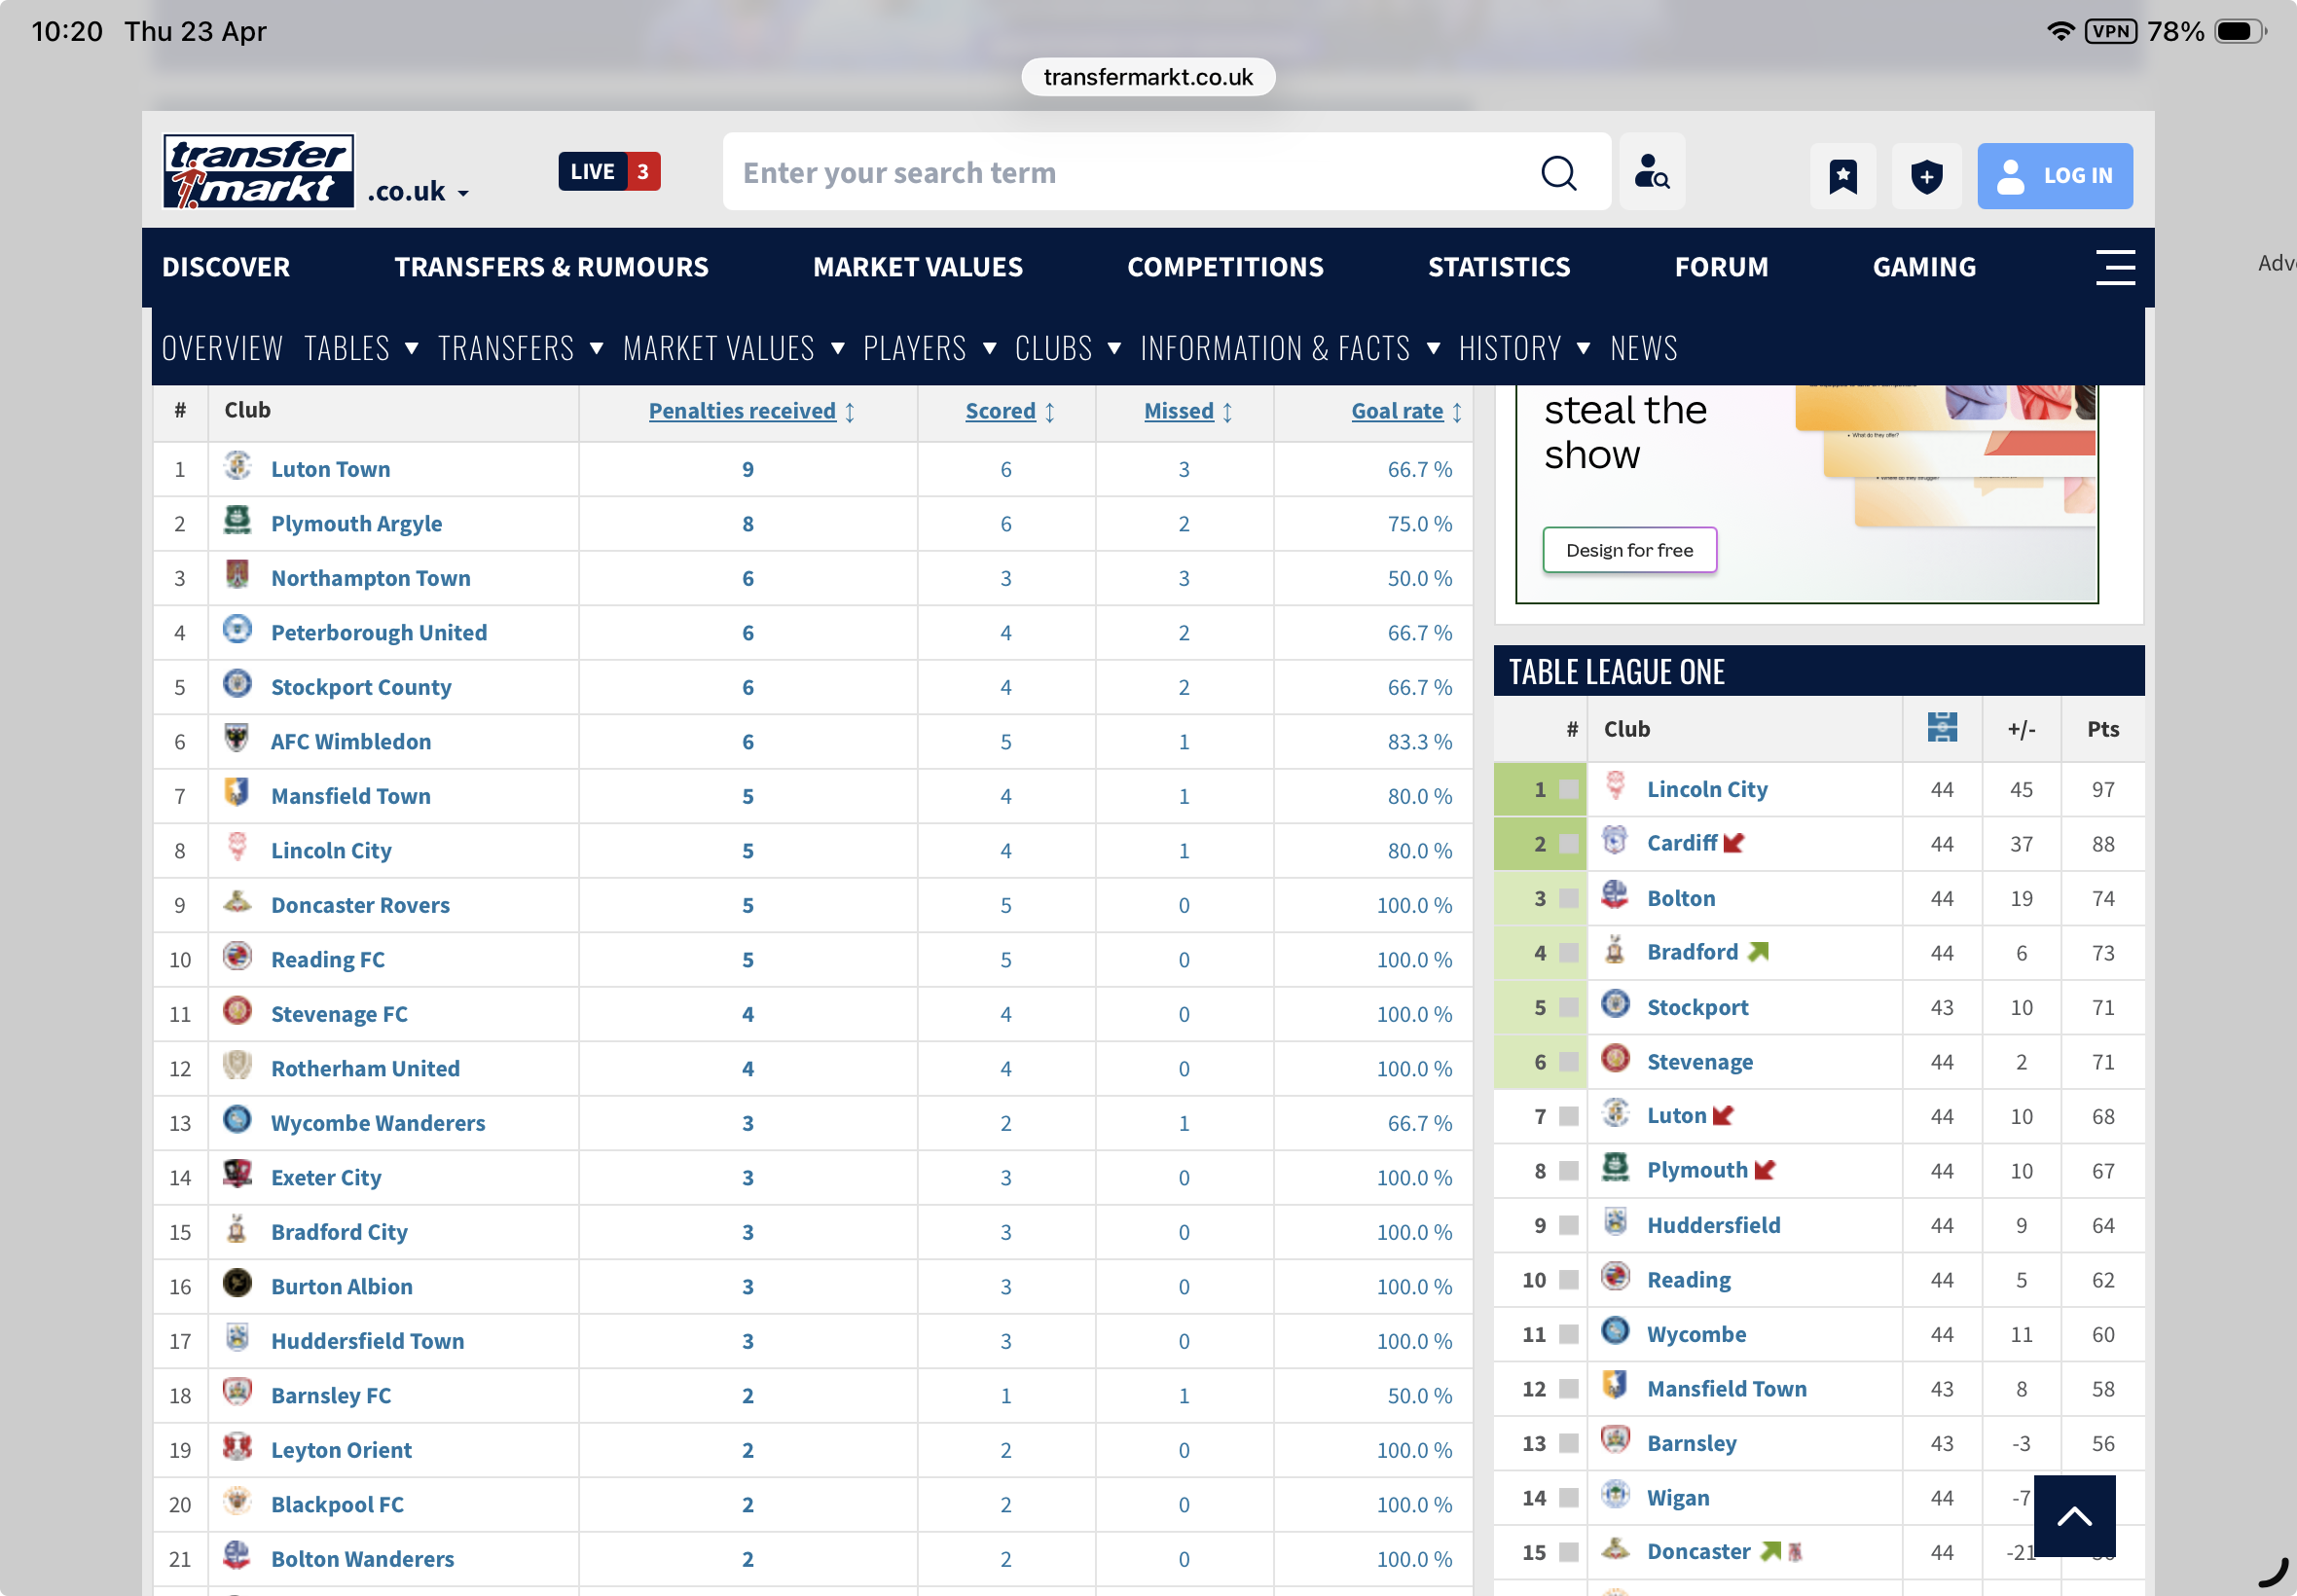This screenshot has height=1596, width=2297.
Task: Click the transfermarkt.co.uk address pill
Action: tap(1148, 77)
